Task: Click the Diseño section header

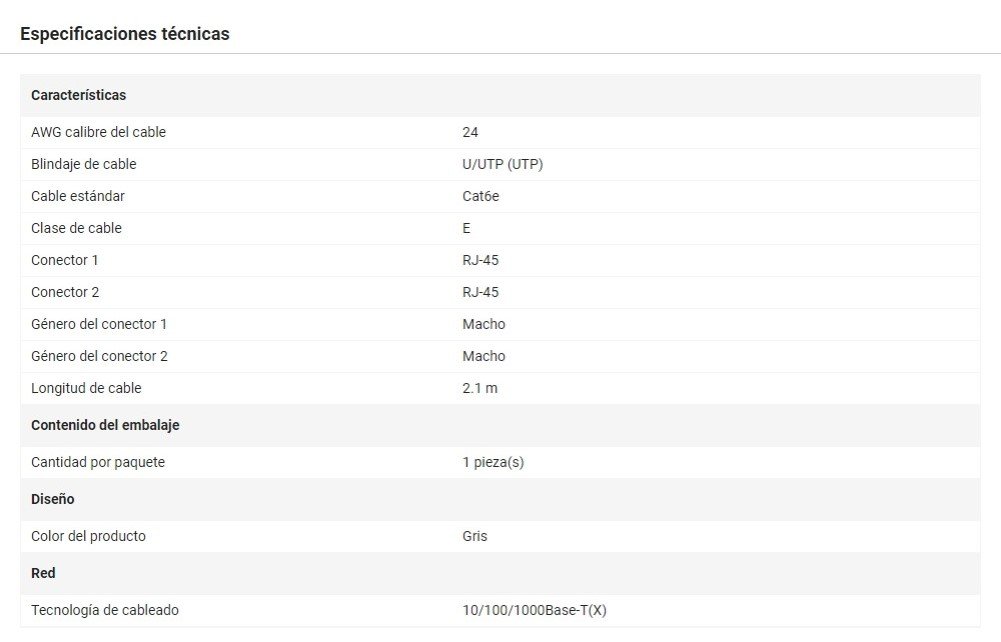Action: (x=53, y=499)
